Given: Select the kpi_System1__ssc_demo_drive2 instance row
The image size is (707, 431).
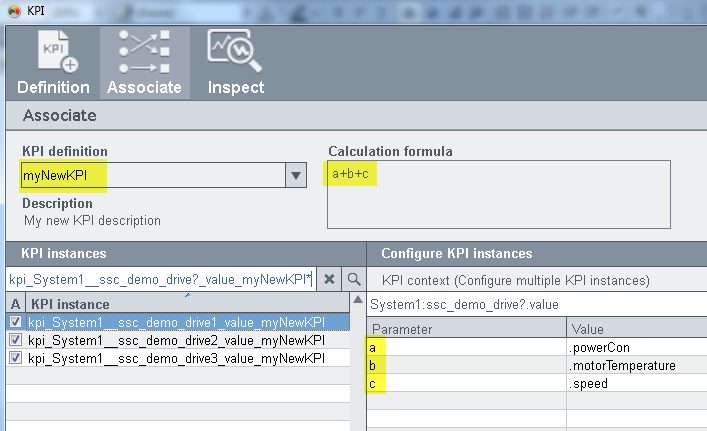Looking at the screenshot, I should click(176, 340).
